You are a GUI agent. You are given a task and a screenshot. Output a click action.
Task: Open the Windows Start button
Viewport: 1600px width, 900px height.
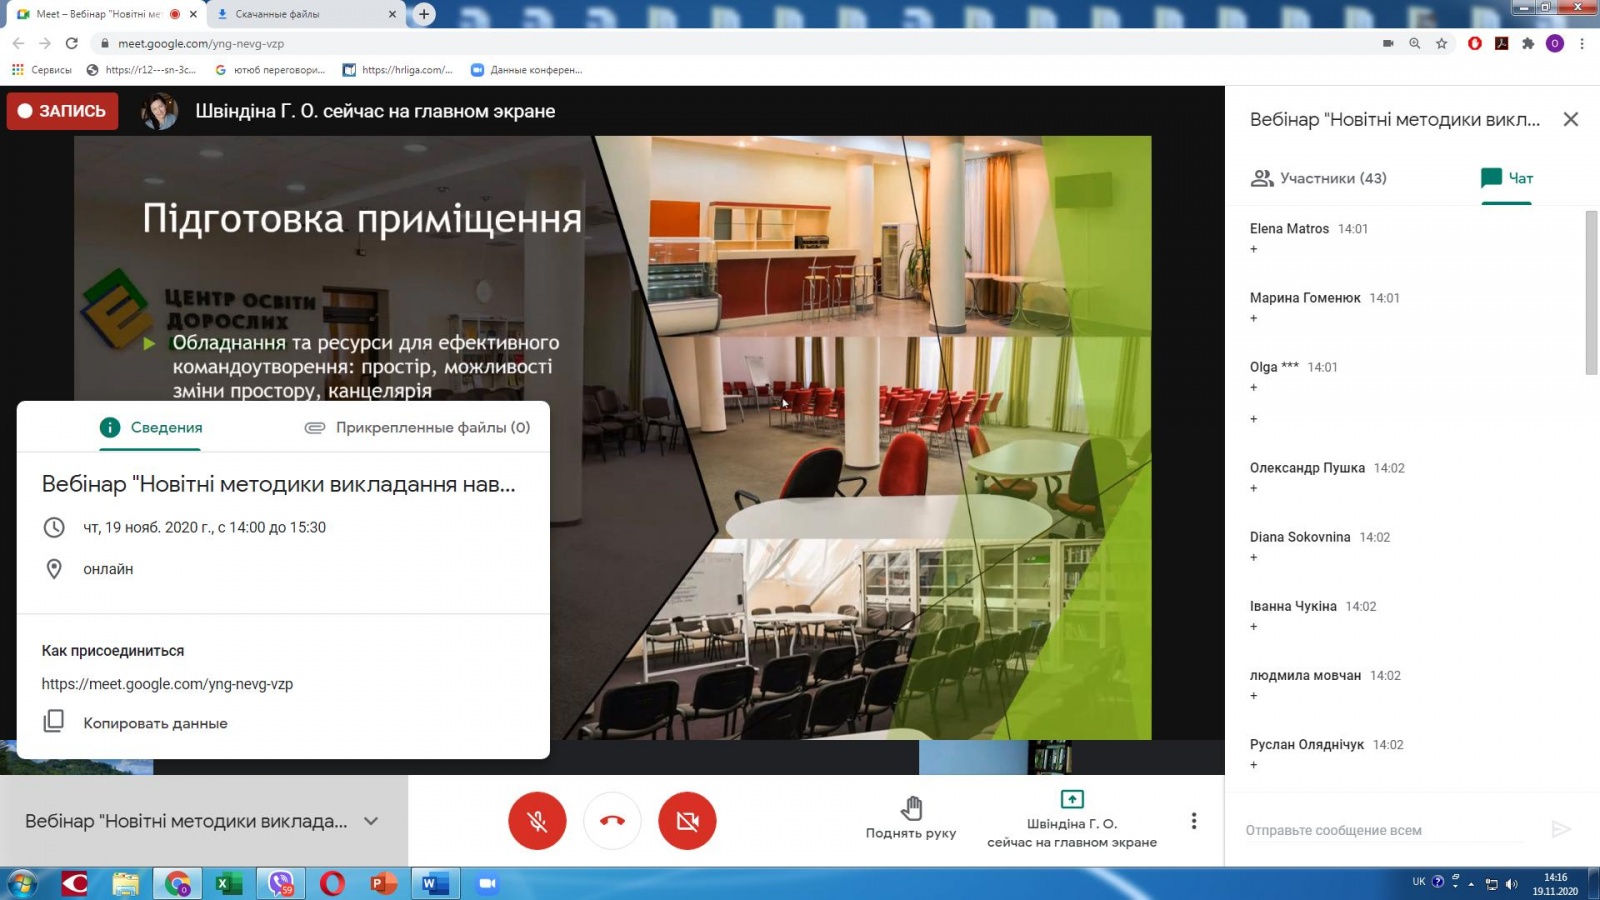pos(22,883)
